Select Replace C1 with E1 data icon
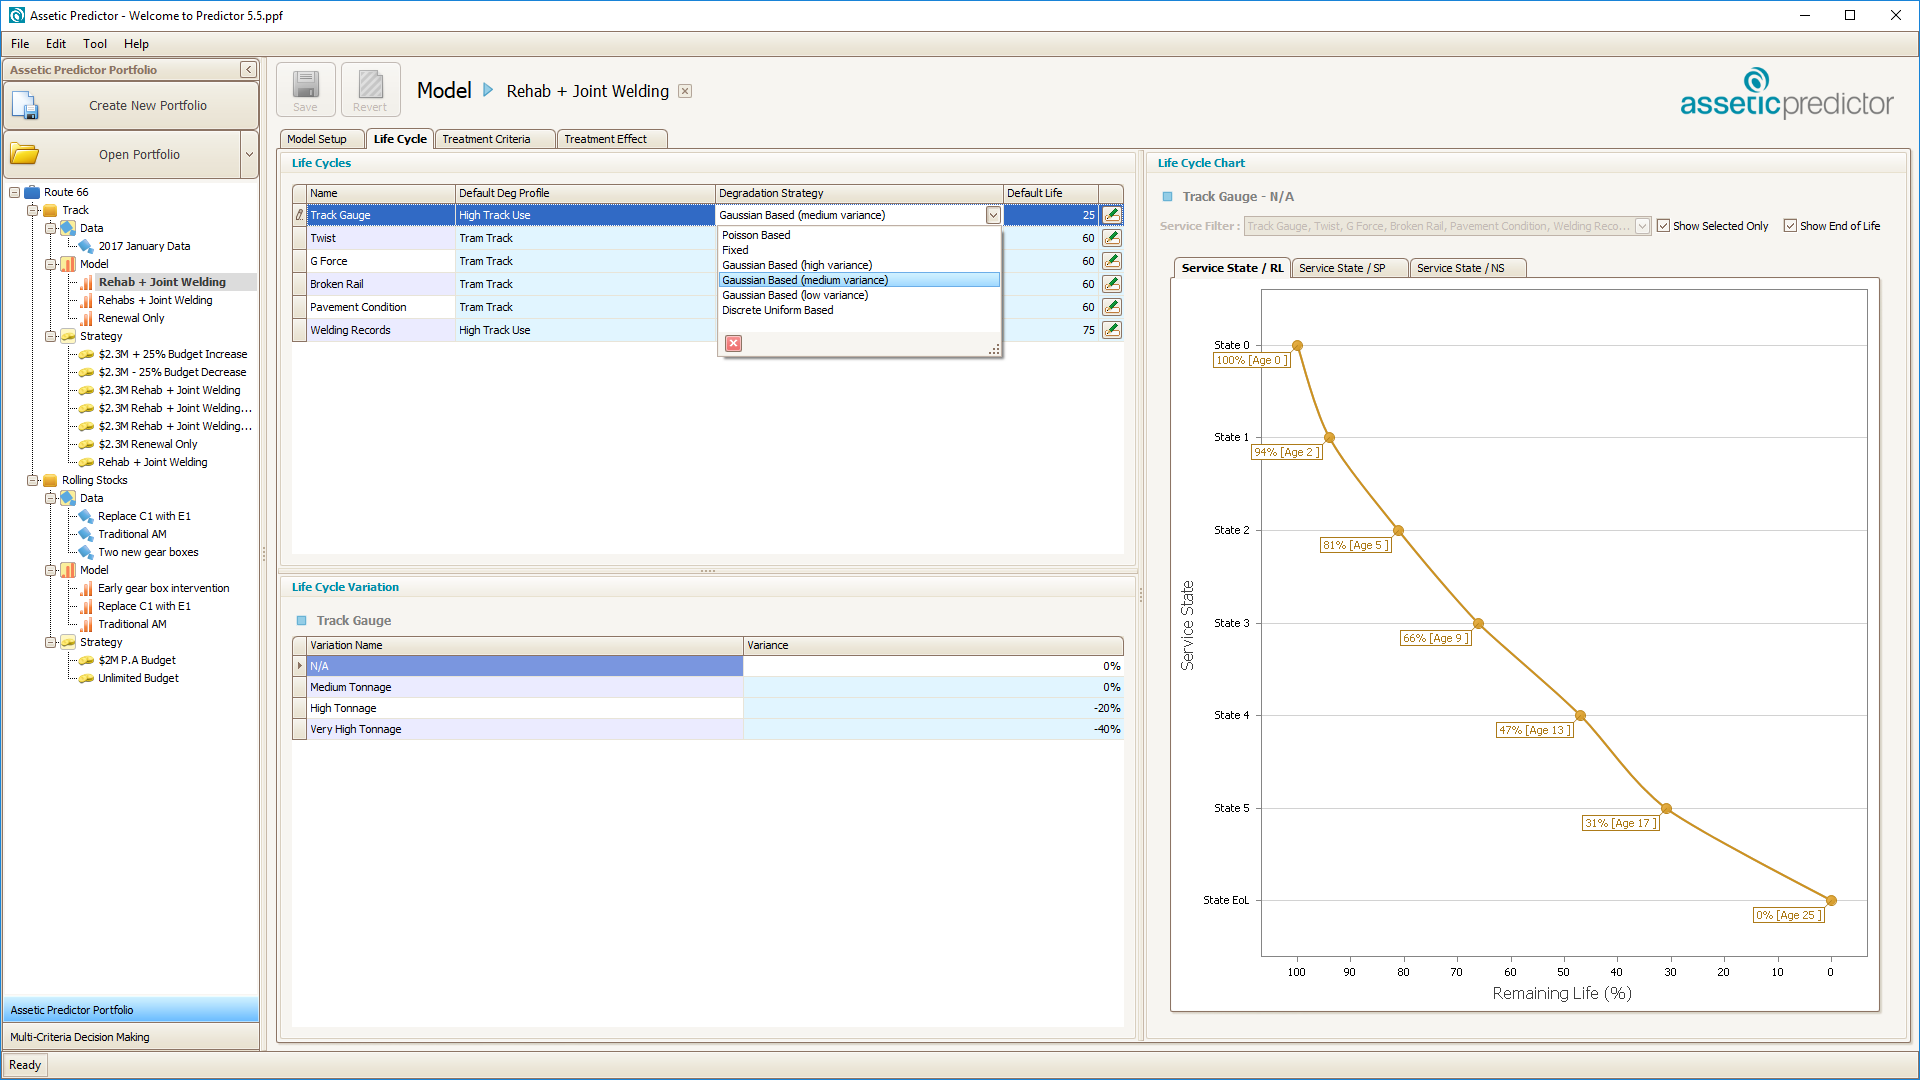 click(86, 516)
